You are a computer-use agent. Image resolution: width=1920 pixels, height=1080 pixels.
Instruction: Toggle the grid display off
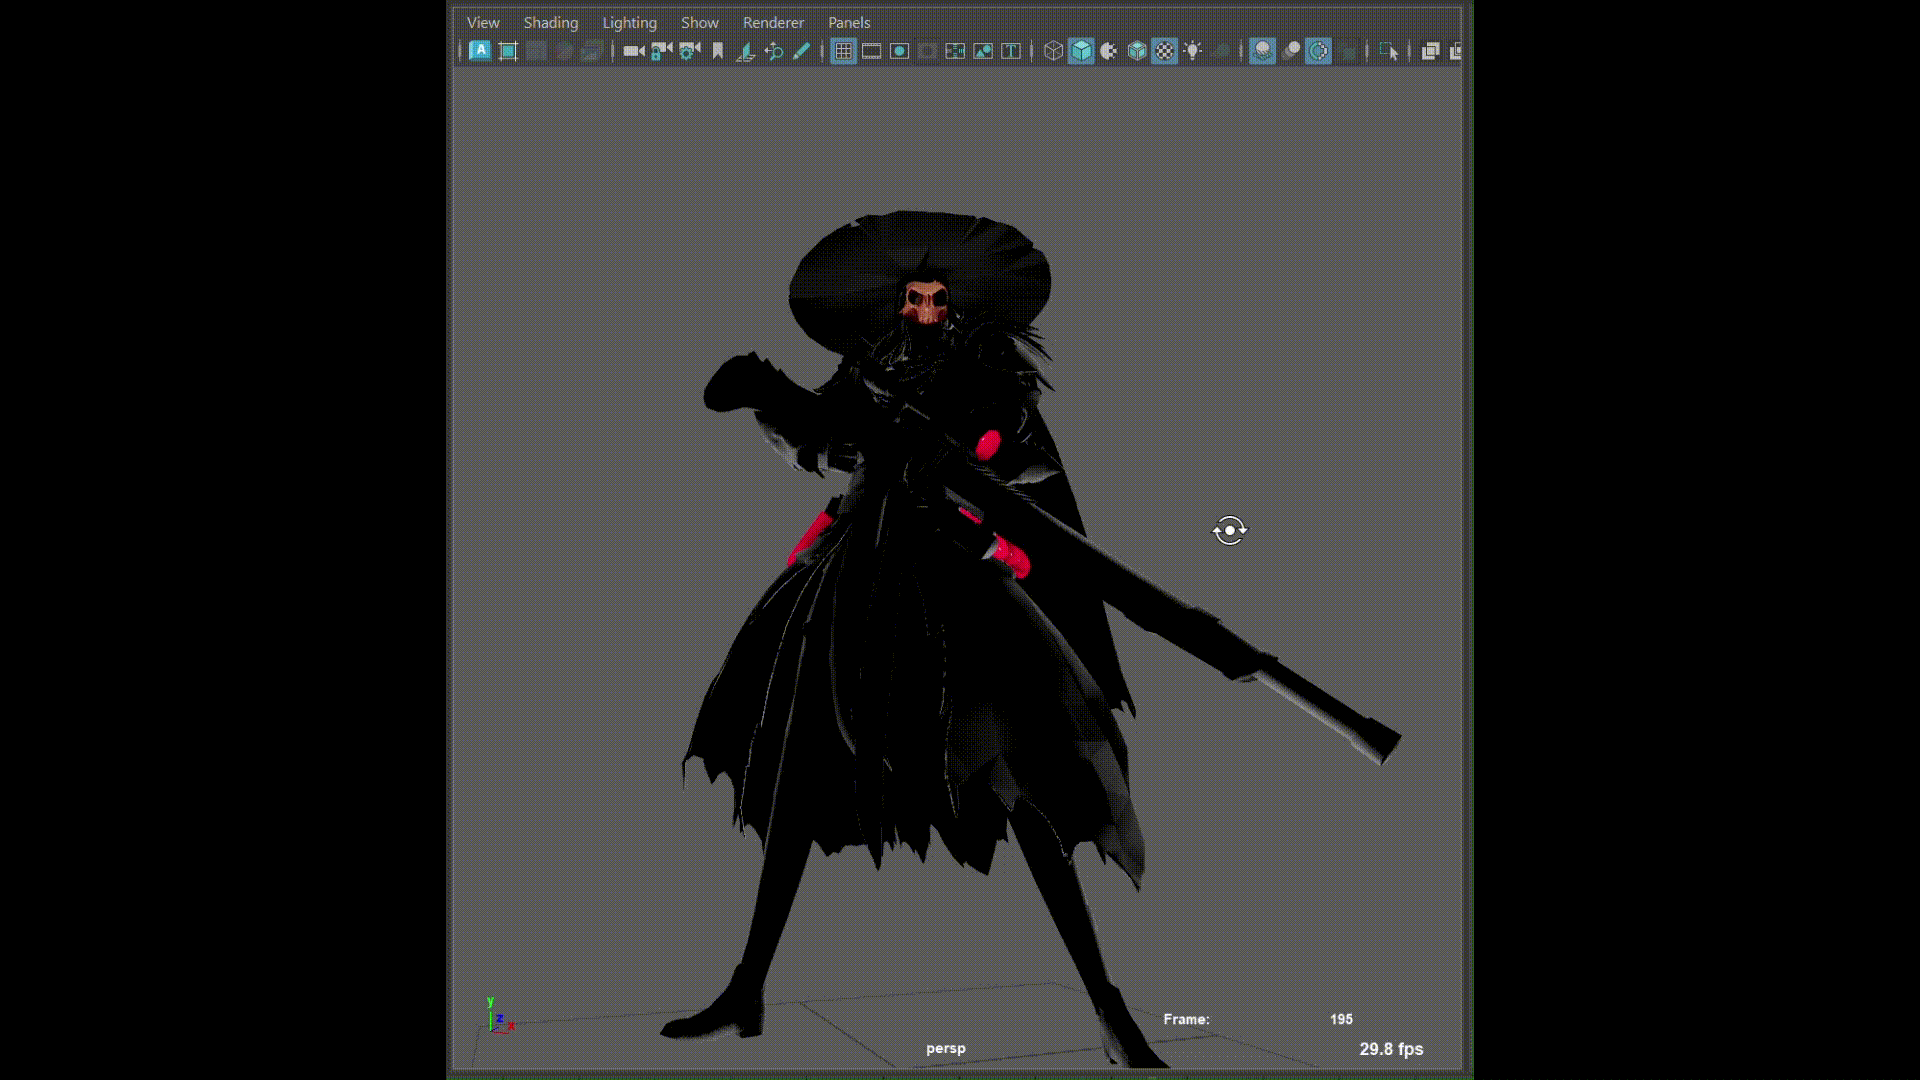[843, 51]
